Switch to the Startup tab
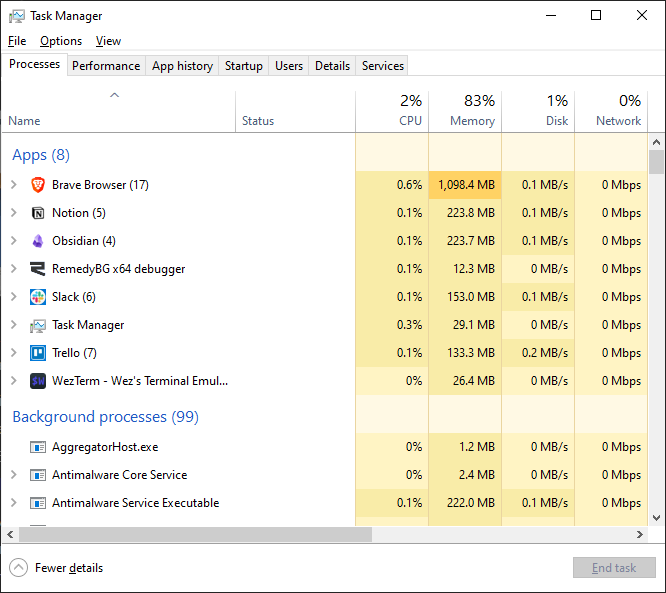 pos(244,66)
